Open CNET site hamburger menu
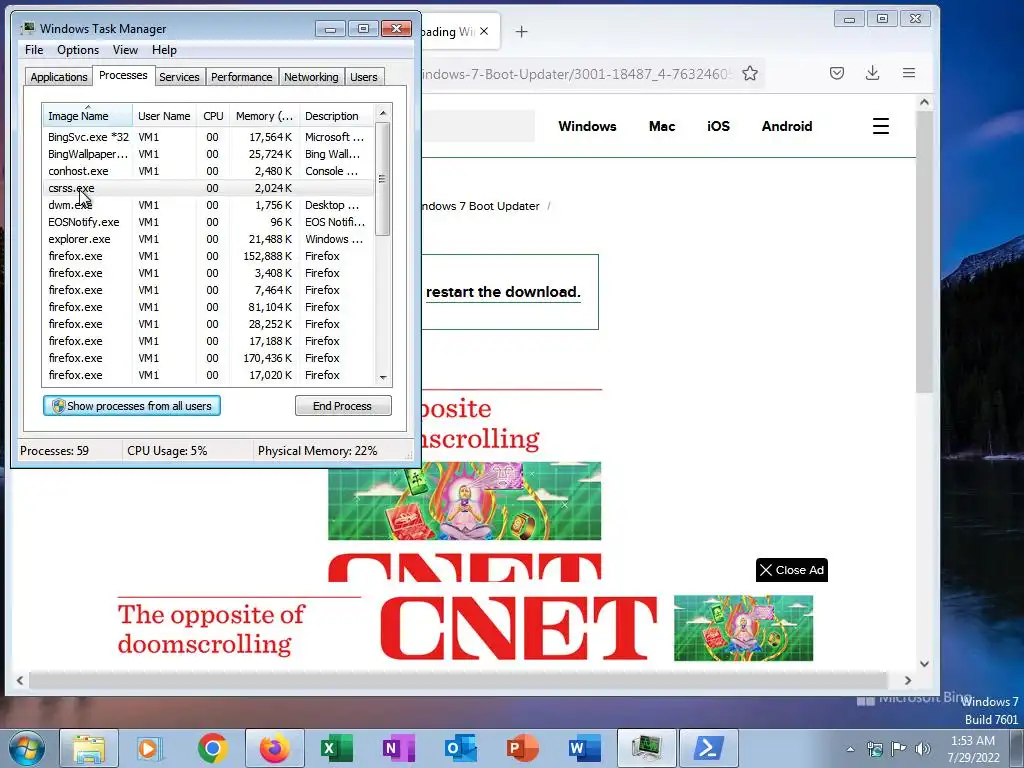Image resolution: width=1024 pixels, height=768 pixels. coord(881,126)
